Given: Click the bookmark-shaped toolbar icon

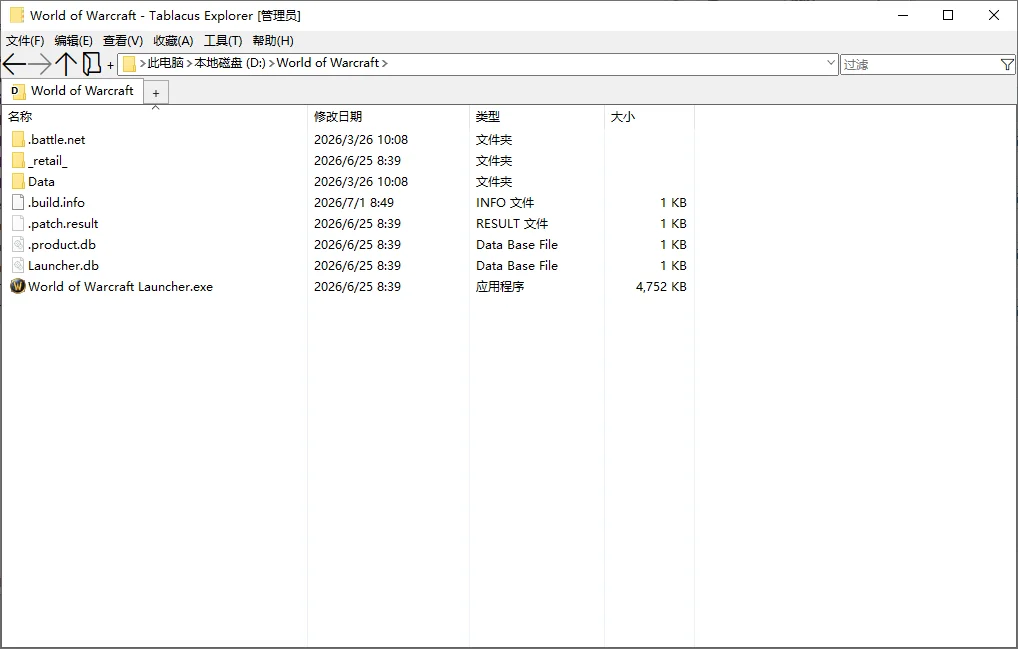Looking at the screenshot, I should coord(92,64).
